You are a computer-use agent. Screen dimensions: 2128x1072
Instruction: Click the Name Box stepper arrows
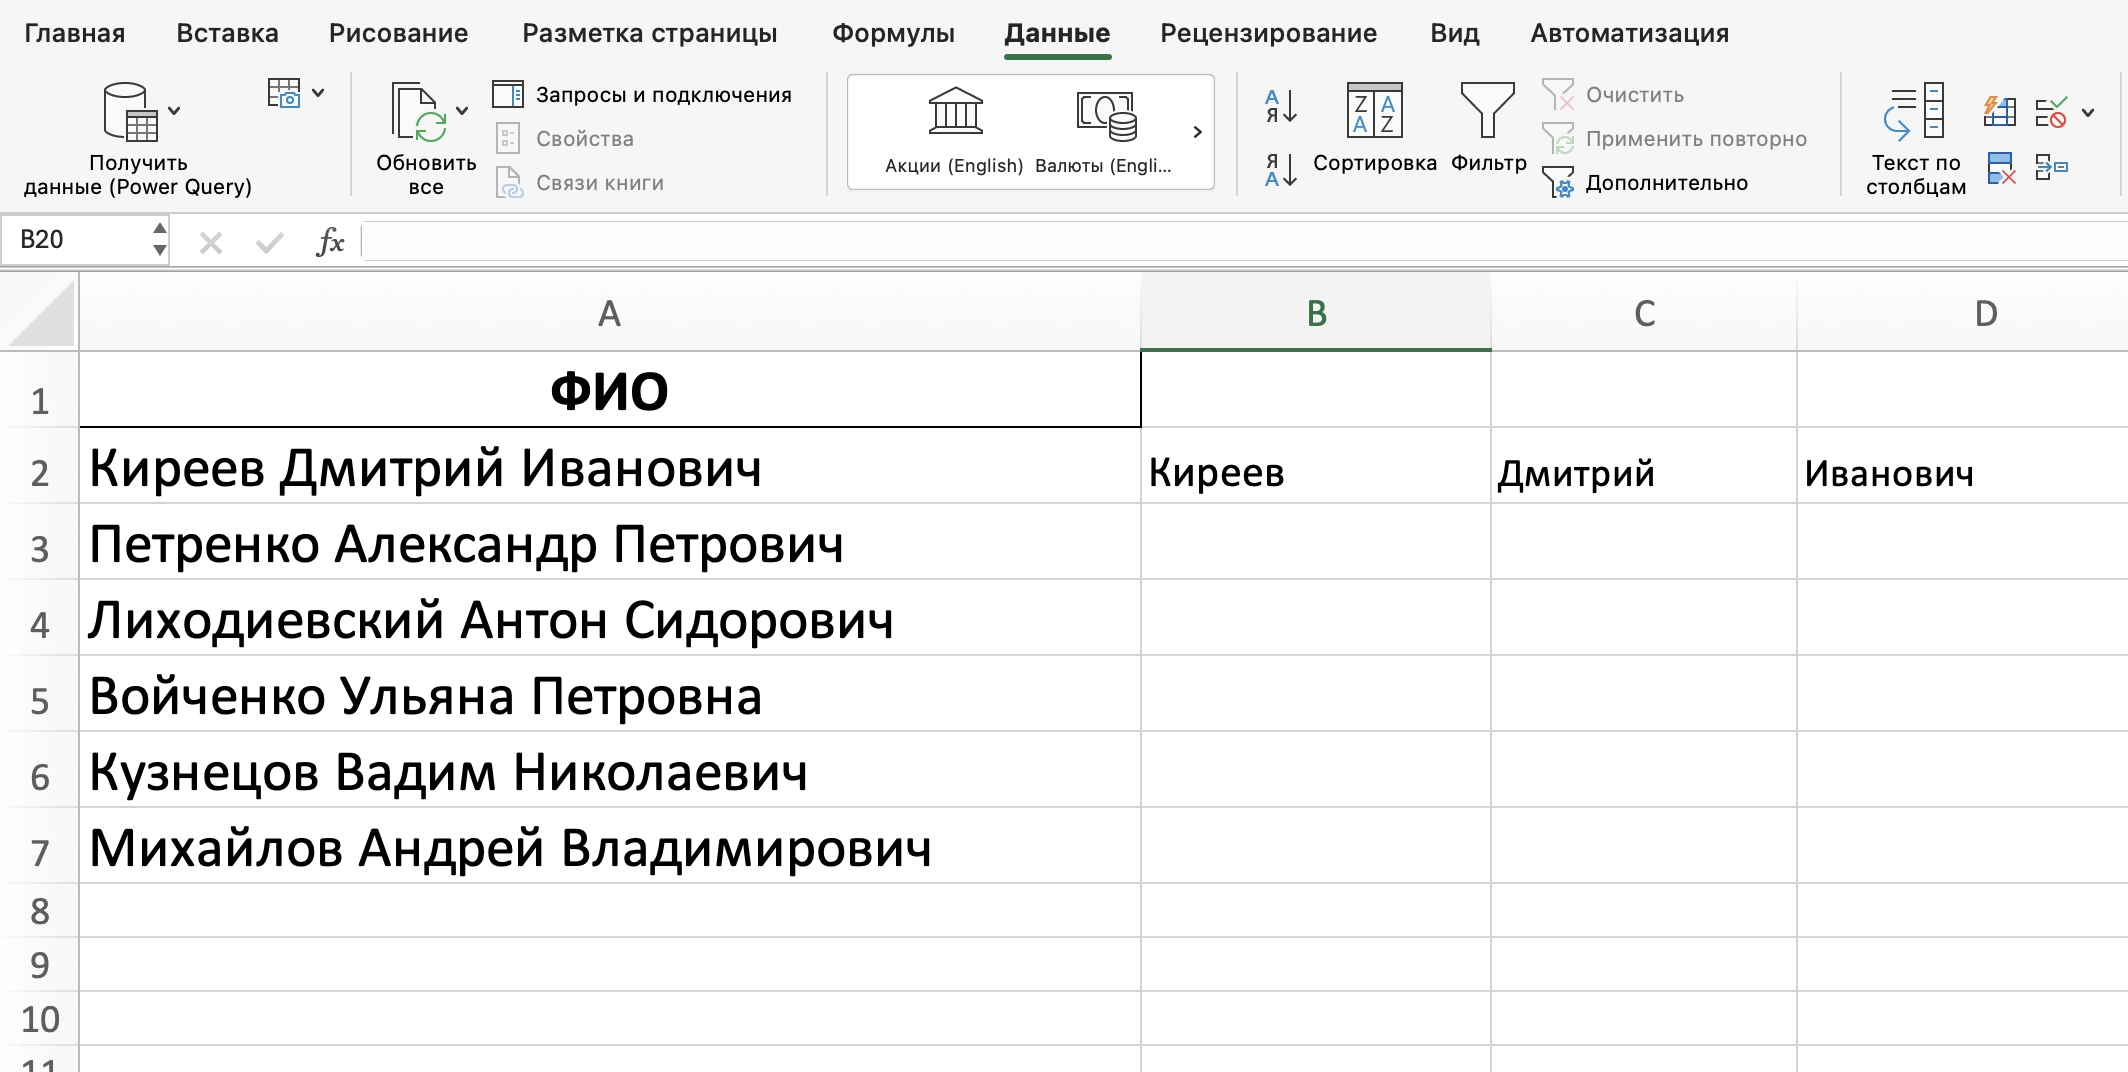click(158, 240)
